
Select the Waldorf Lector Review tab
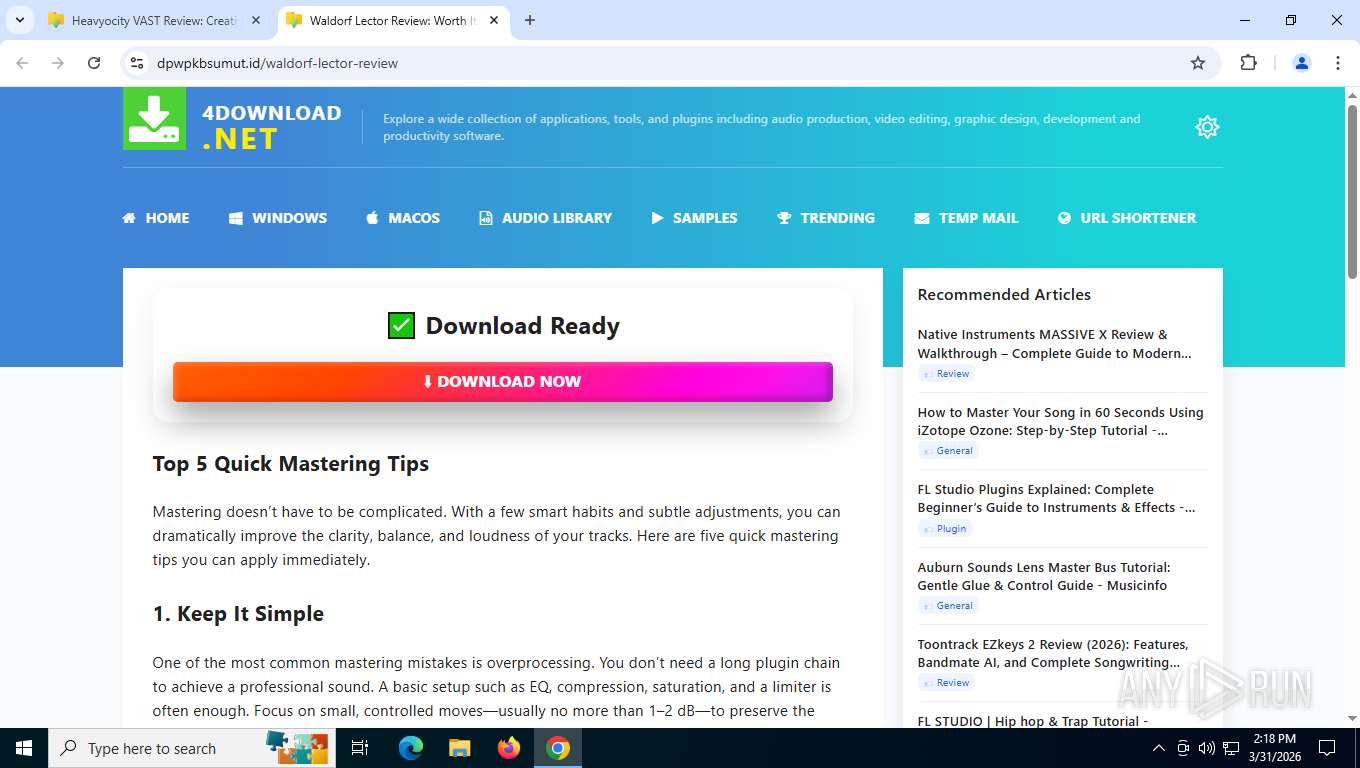(393, 20)
